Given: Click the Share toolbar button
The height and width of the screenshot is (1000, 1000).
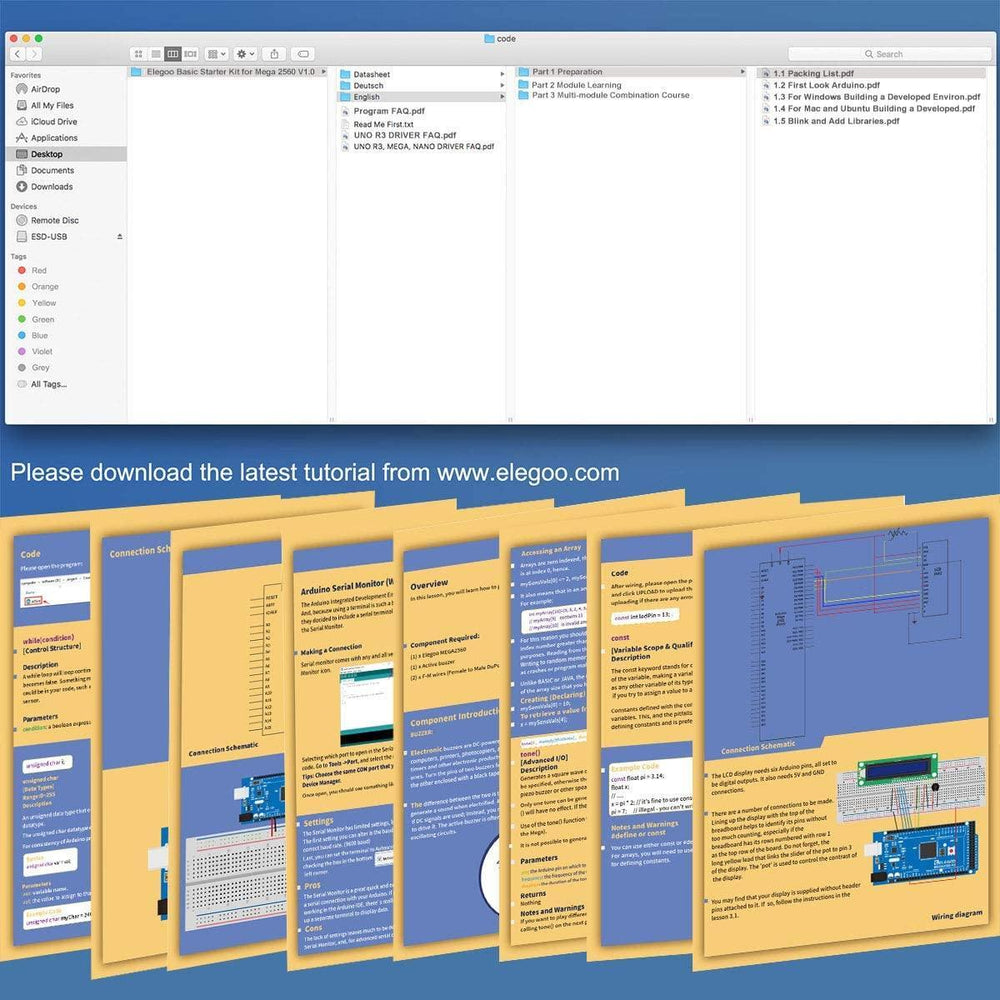Looking at the screenshot, I should (x=275, y=54).
